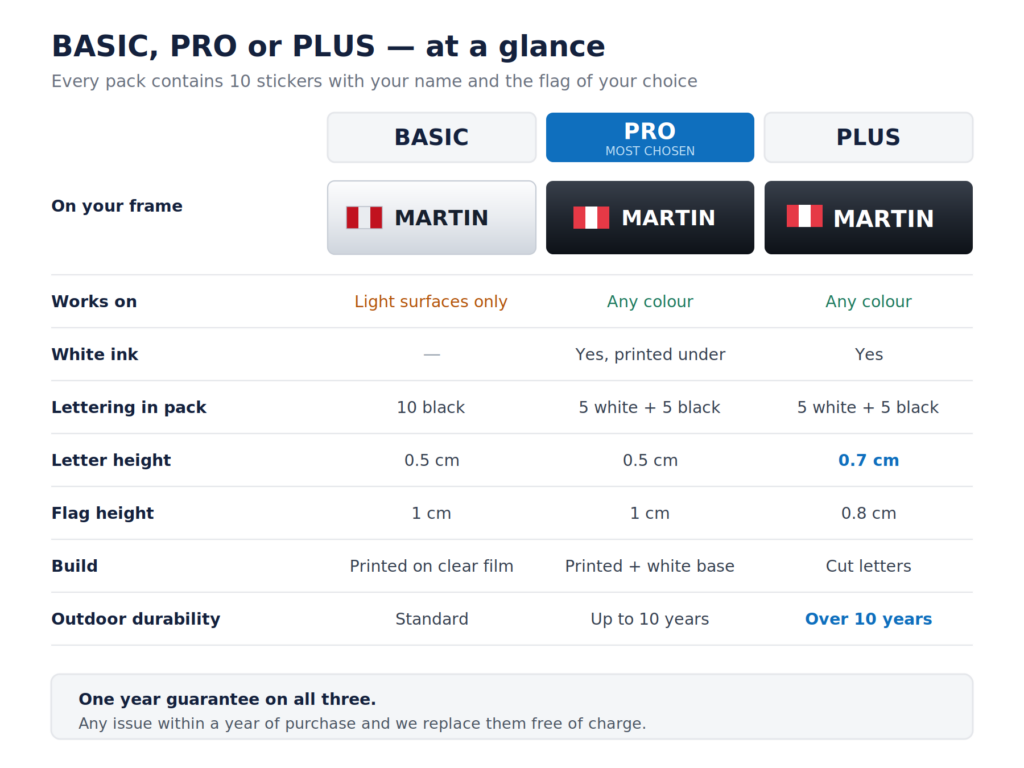This screenshot has height=768, width=1024.
Task: Select the BASIC plan header
Action: coord(432,137)
